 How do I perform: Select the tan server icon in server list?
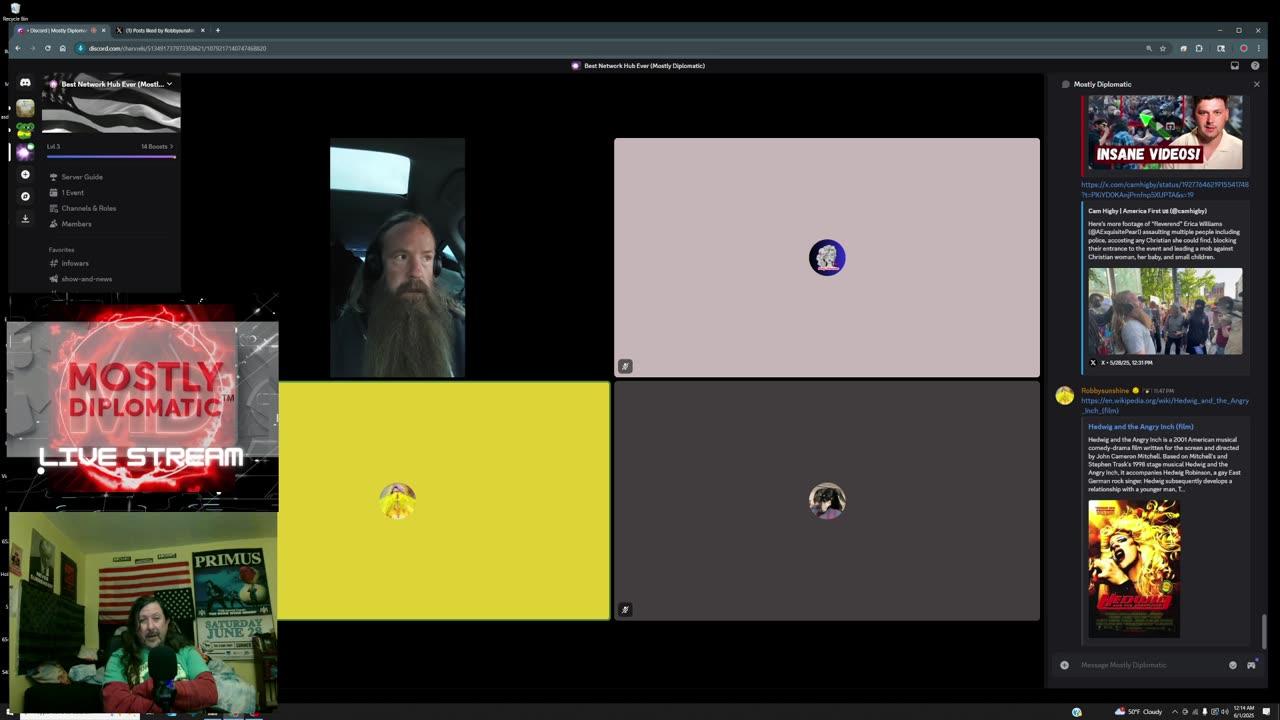pyautogui.click(x=25, y=108)
